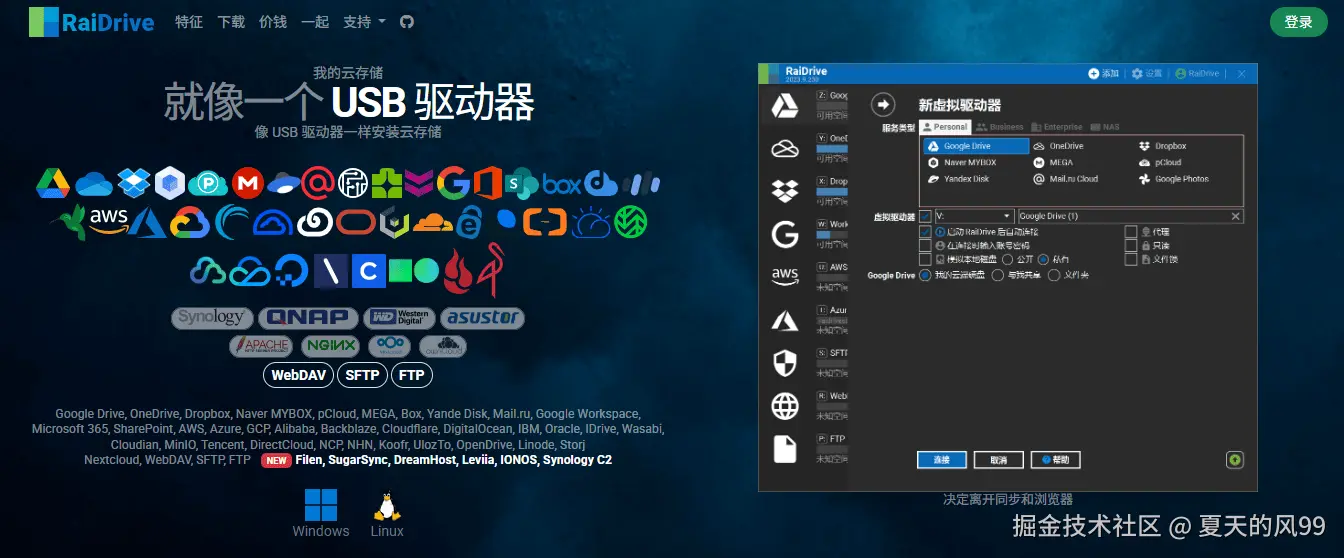This screenshot has width=1344, height=558.
Task: Enable the 只读 checkbox
Action: [x=1131, y=245]
